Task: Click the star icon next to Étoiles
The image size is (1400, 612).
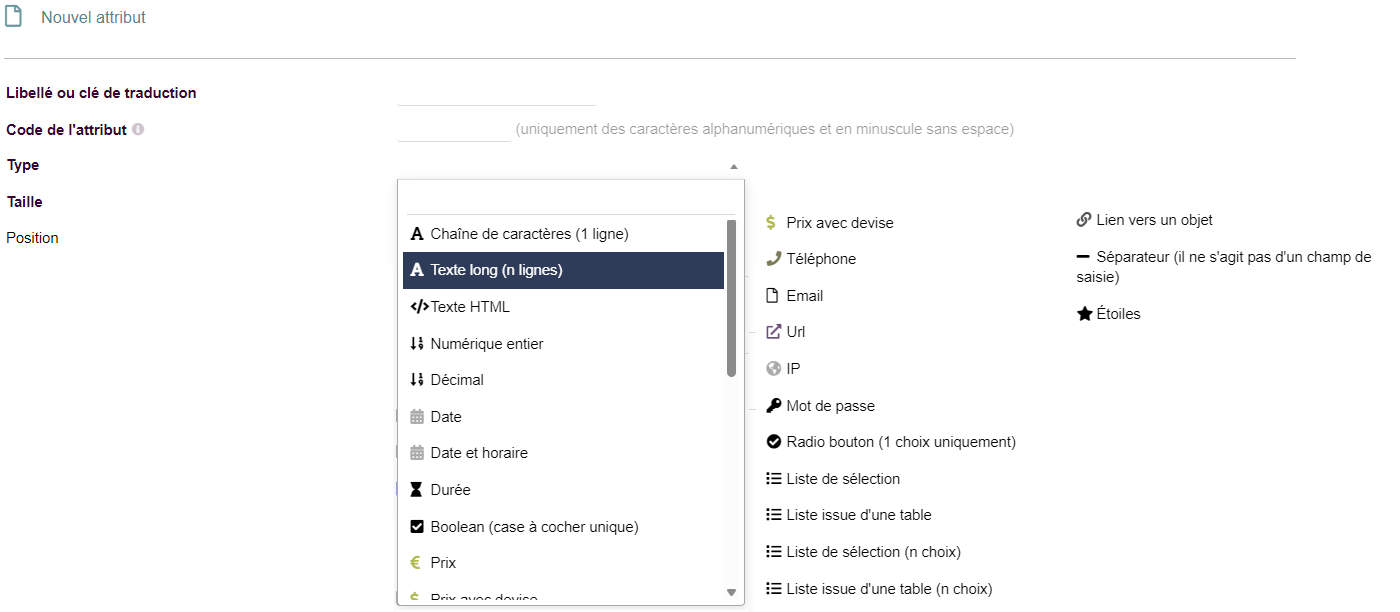Action: [x=1084, y=314]
